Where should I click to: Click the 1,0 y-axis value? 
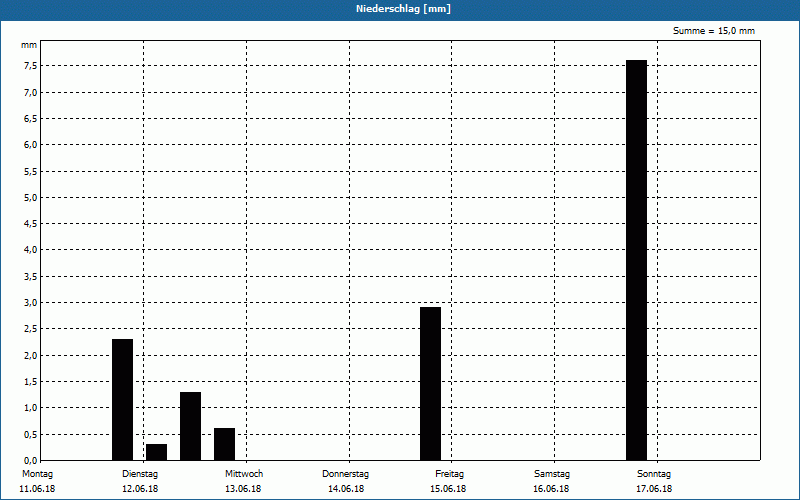[30, 408]
